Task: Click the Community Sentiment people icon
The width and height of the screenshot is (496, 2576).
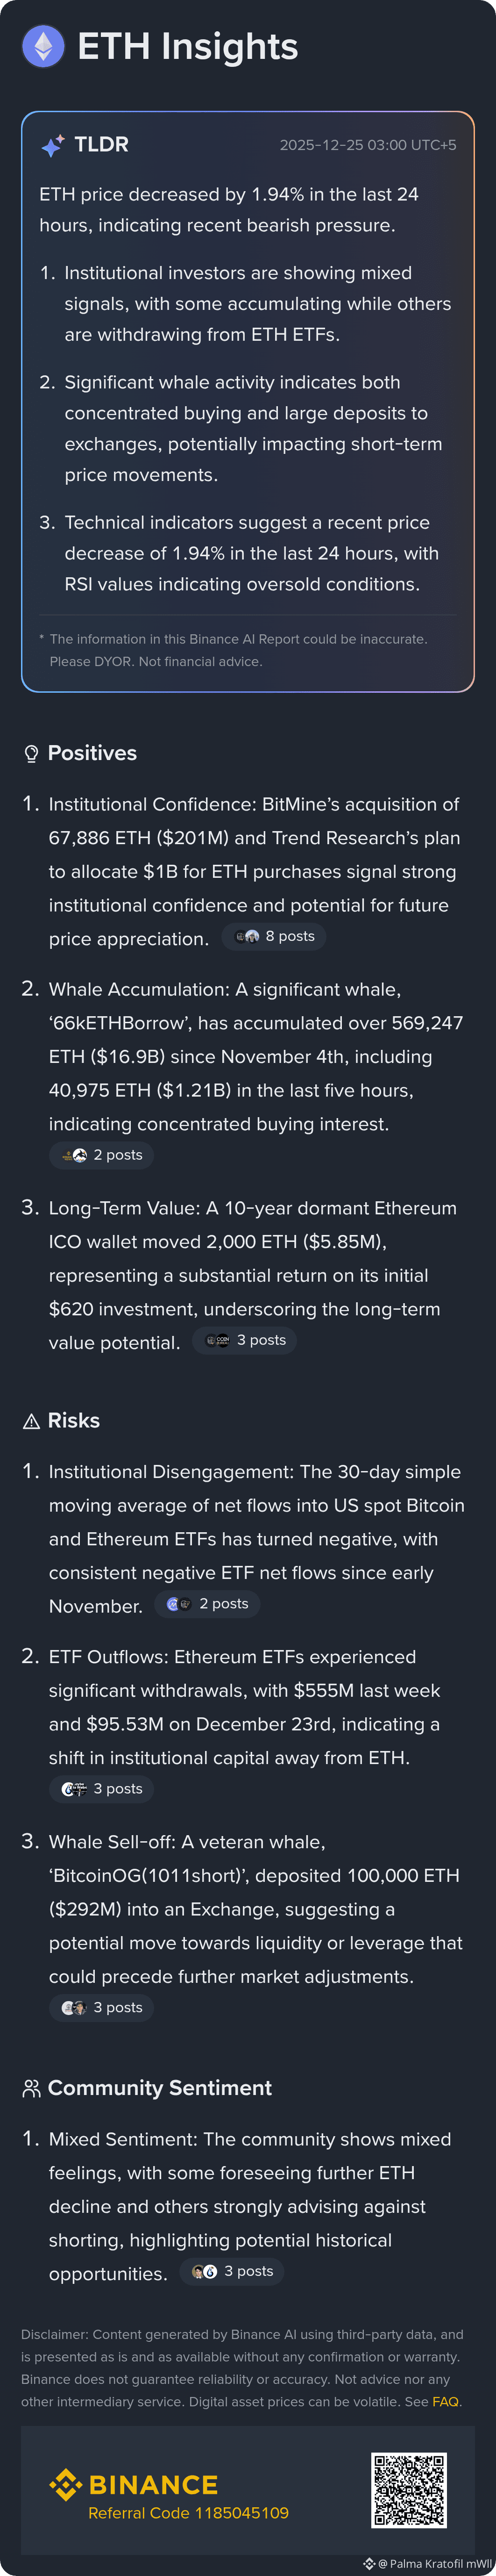Action: coord(31,2088)
